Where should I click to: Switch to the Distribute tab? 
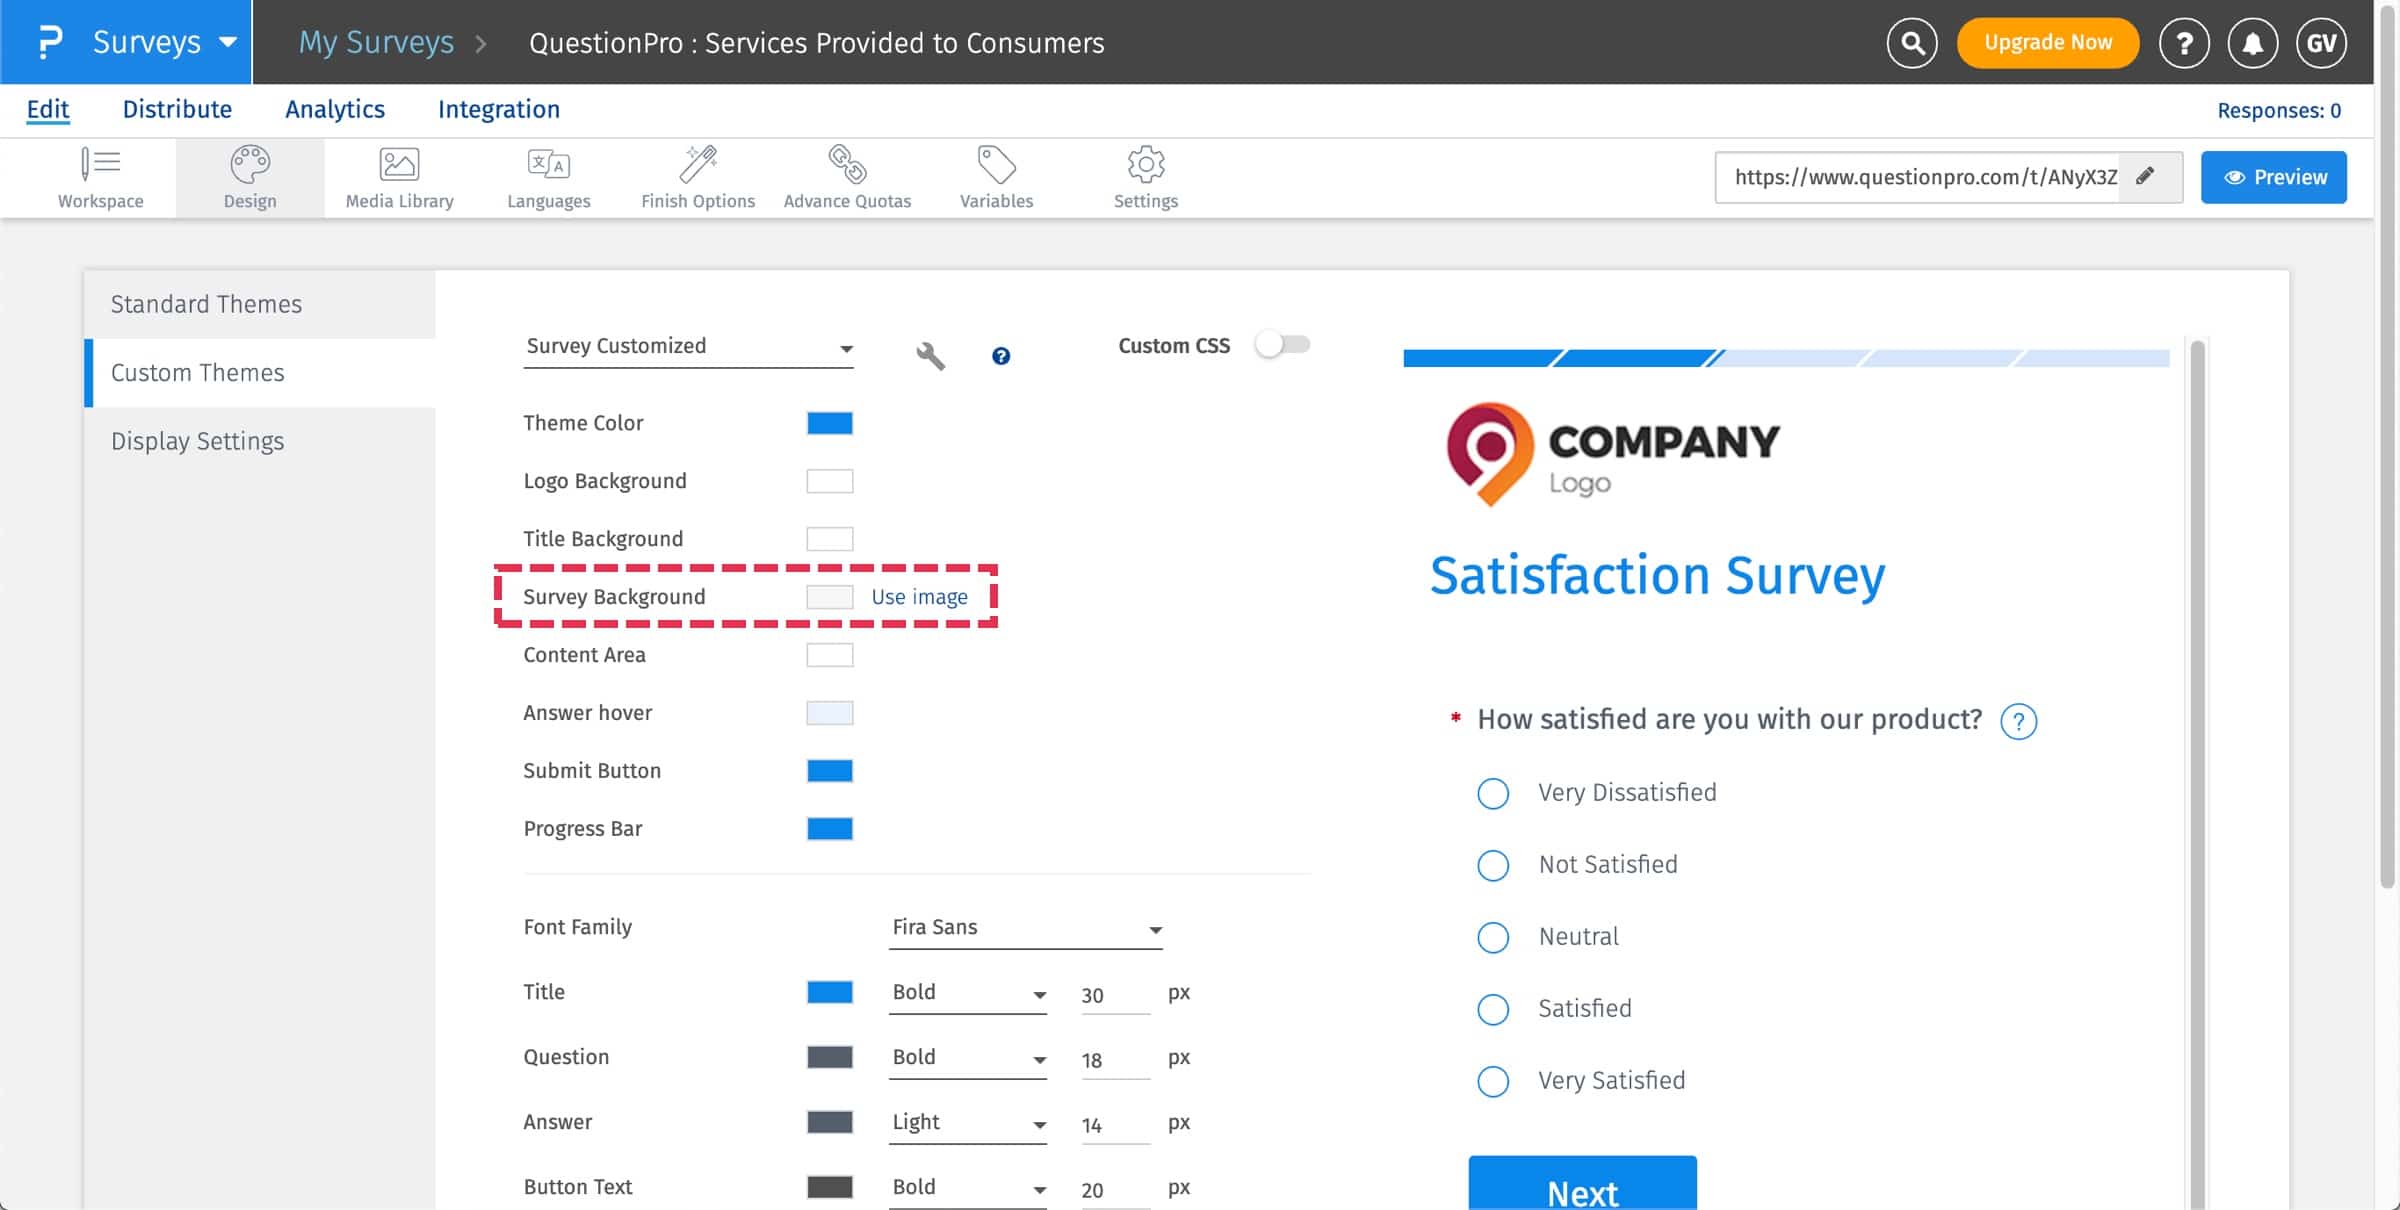click(x=177, y=109)
